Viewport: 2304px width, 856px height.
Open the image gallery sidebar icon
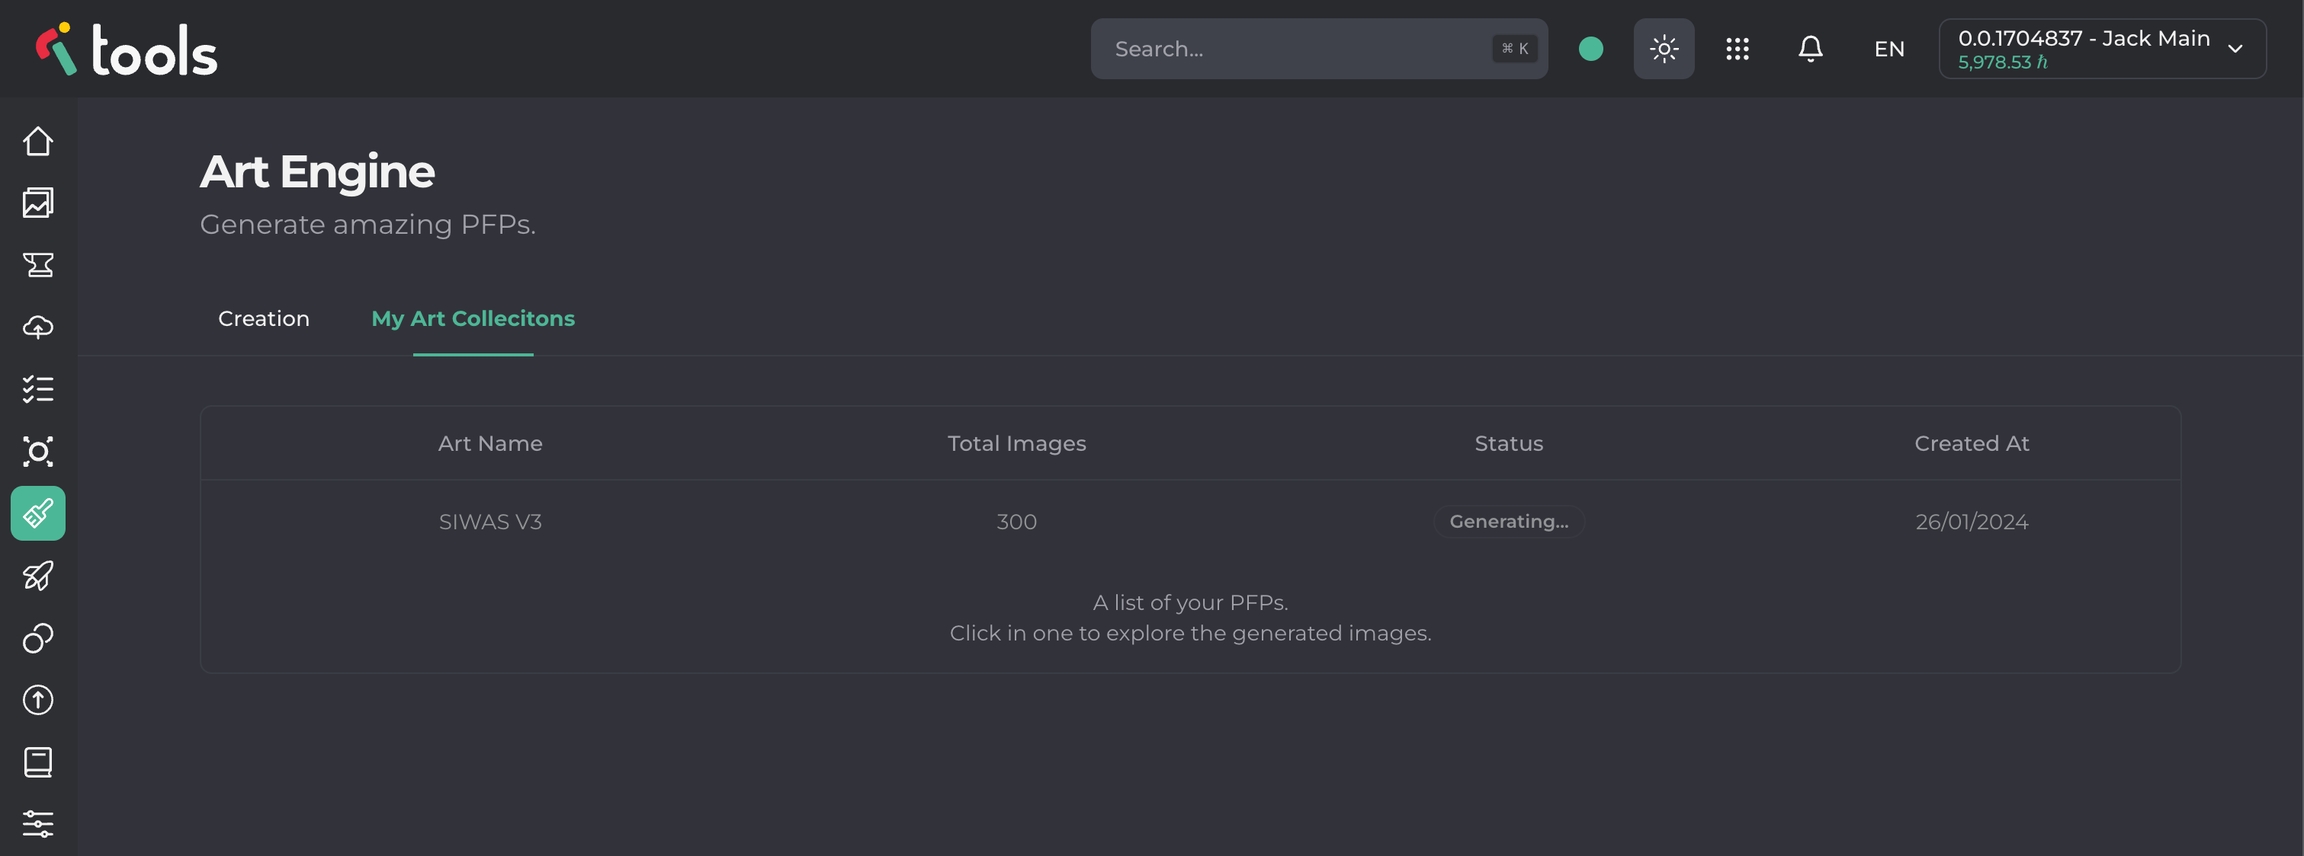point(38,203)
